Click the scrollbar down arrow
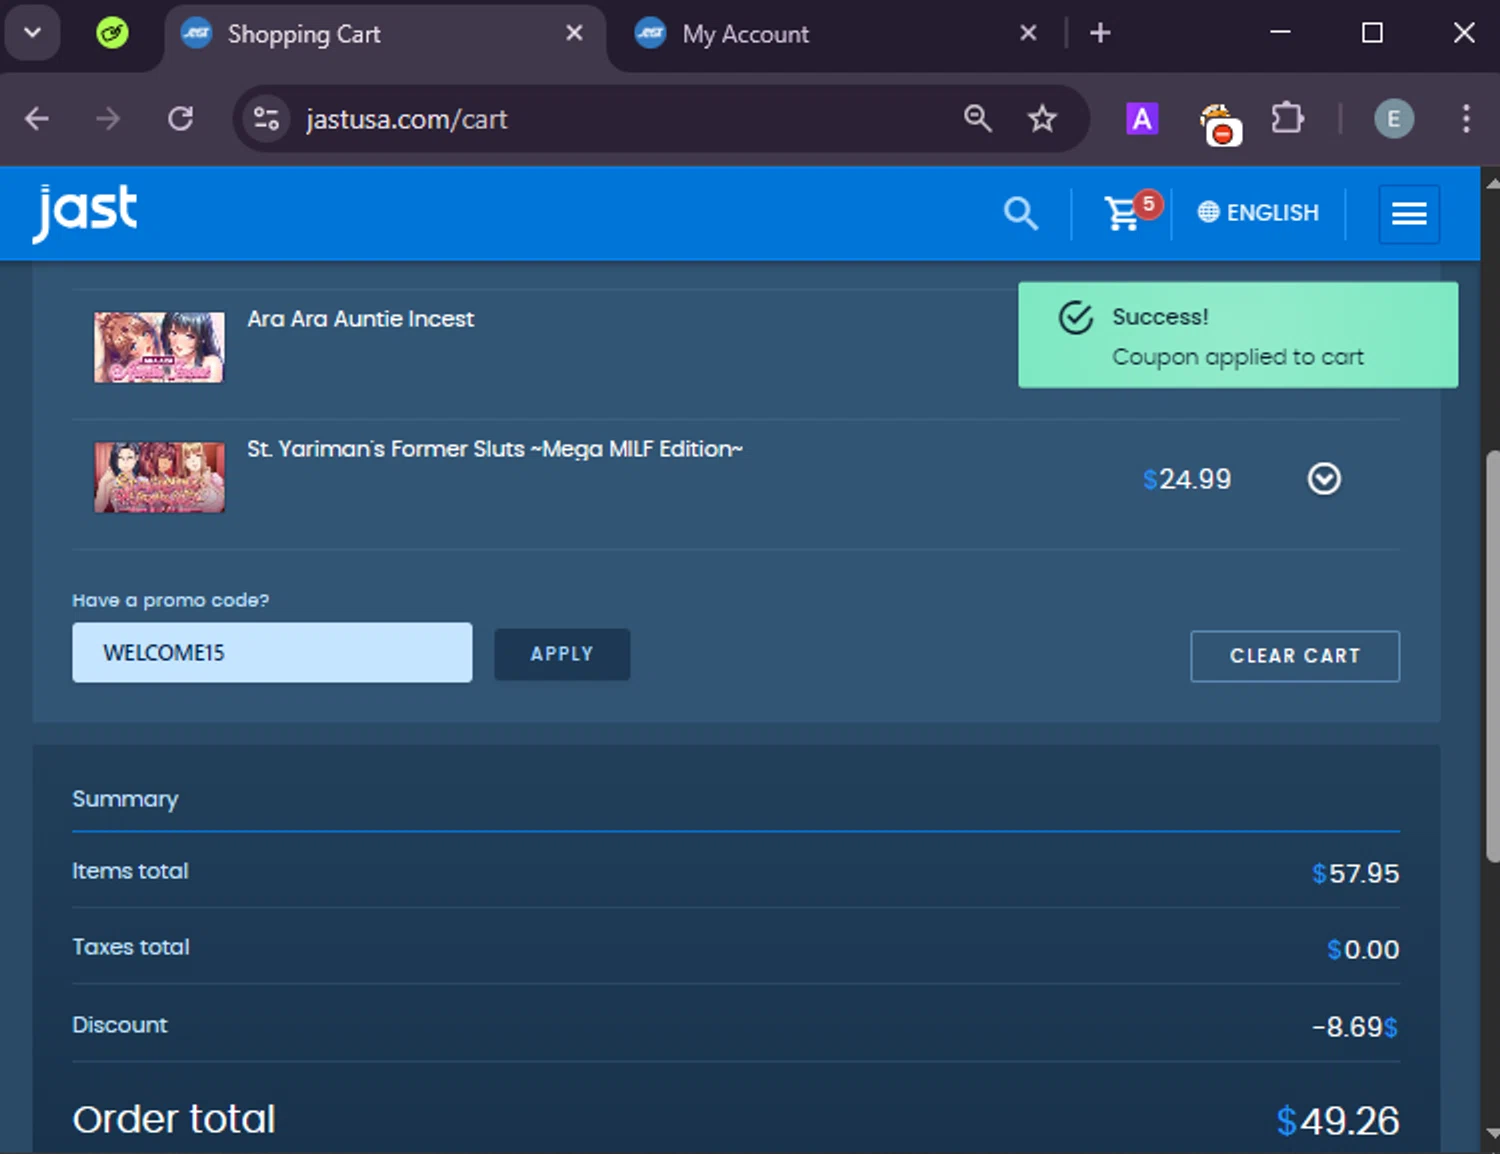This screenshot has width=1500, height=1154. [1492, 1133]
